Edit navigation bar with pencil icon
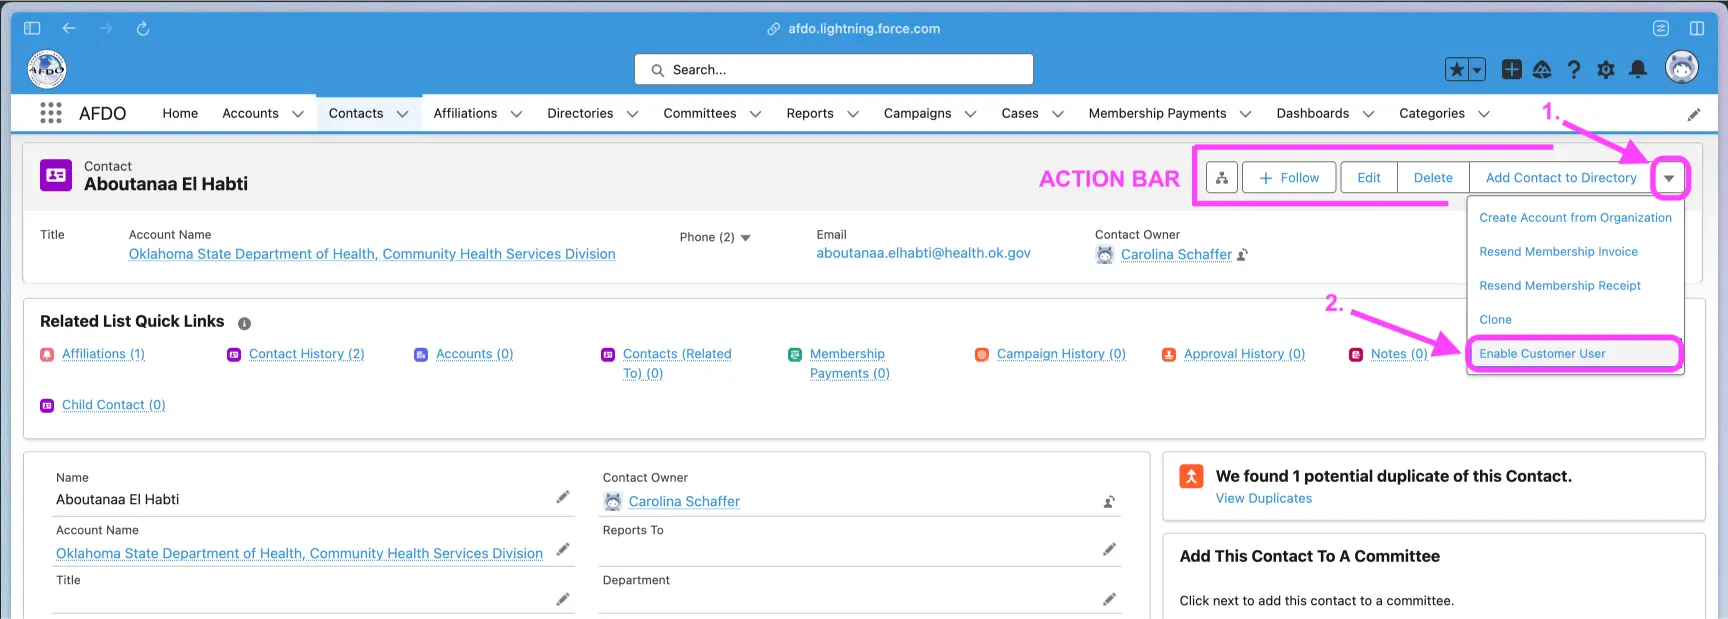The width and height of the screenshot is (1728, 619). point(1694,114)
